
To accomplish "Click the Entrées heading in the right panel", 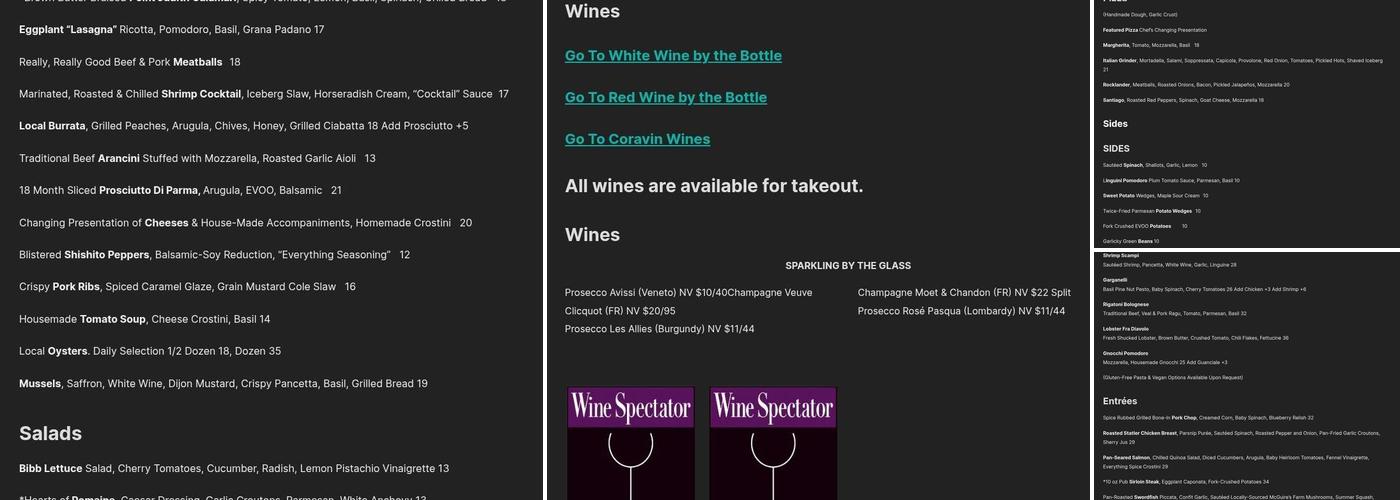I will (1119, 401).
